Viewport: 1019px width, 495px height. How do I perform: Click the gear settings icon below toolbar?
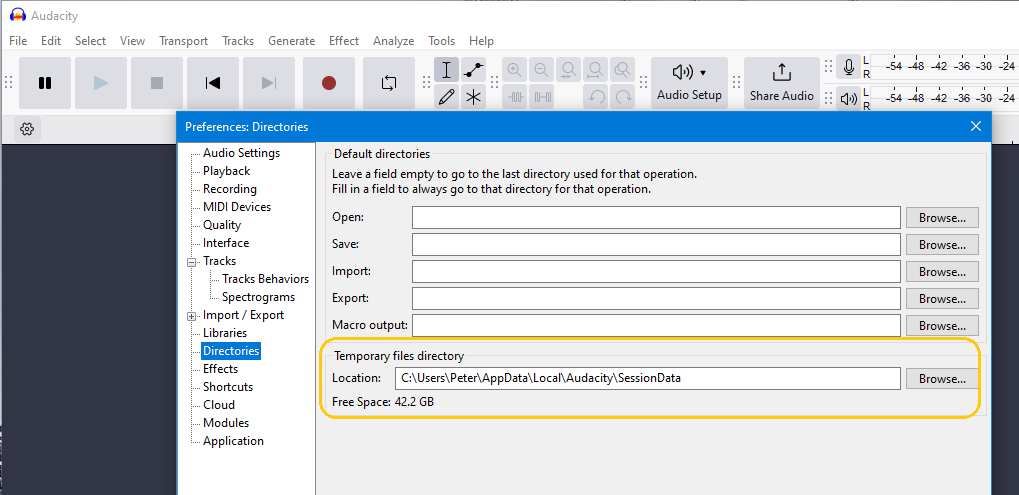tap(27, 129)
